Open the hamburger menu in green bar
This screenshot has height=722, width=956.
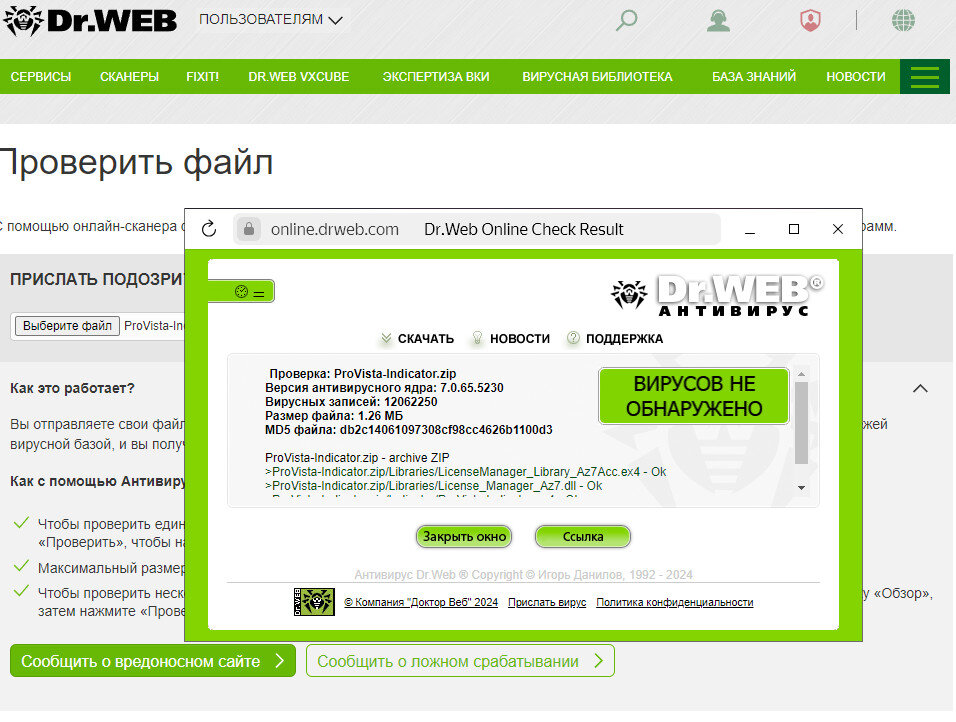point(924,77)
